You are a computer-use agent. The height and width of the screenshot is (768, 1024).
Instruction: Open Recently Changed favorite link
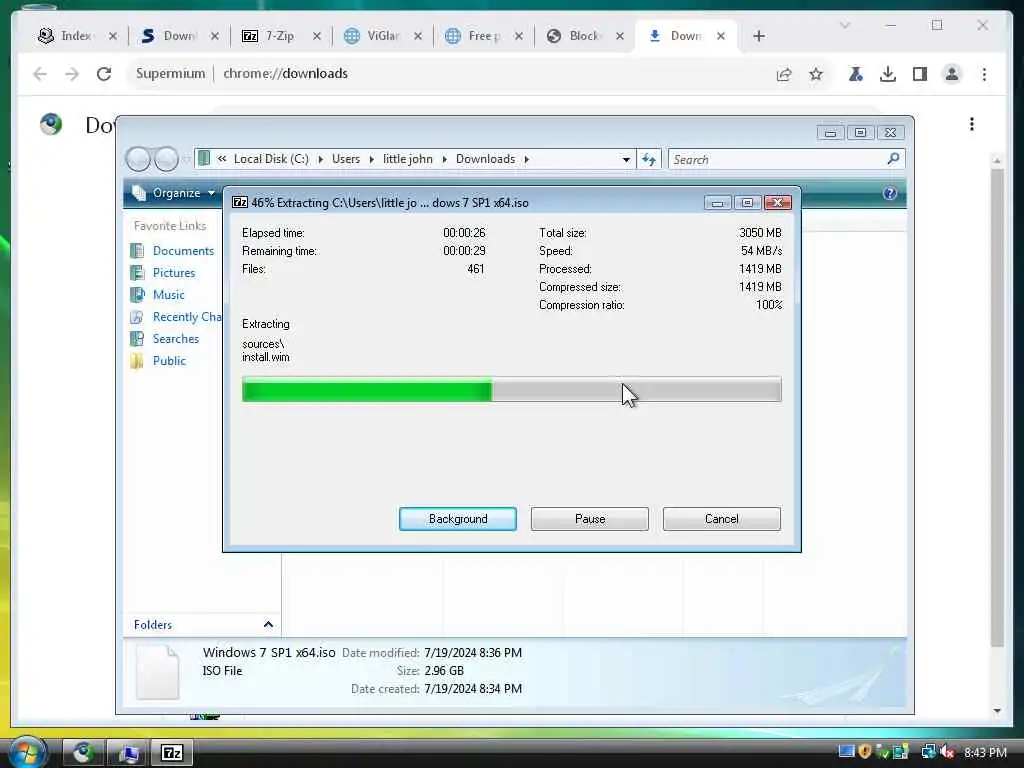pyautogui.click(x=187, y=317)
